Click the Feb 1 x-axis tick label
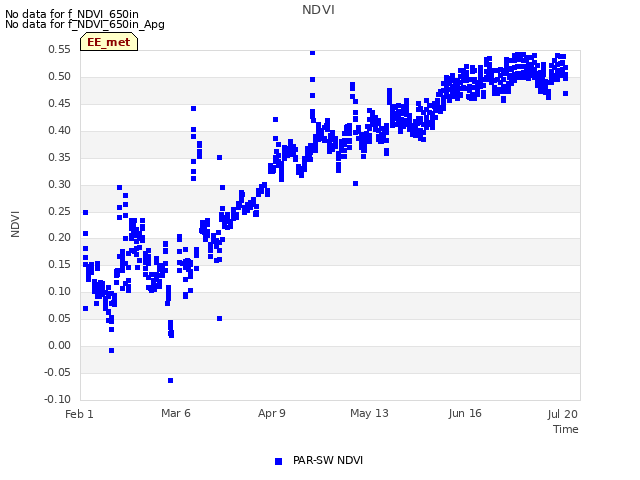 pyautogui.click(x=79, y=414)
